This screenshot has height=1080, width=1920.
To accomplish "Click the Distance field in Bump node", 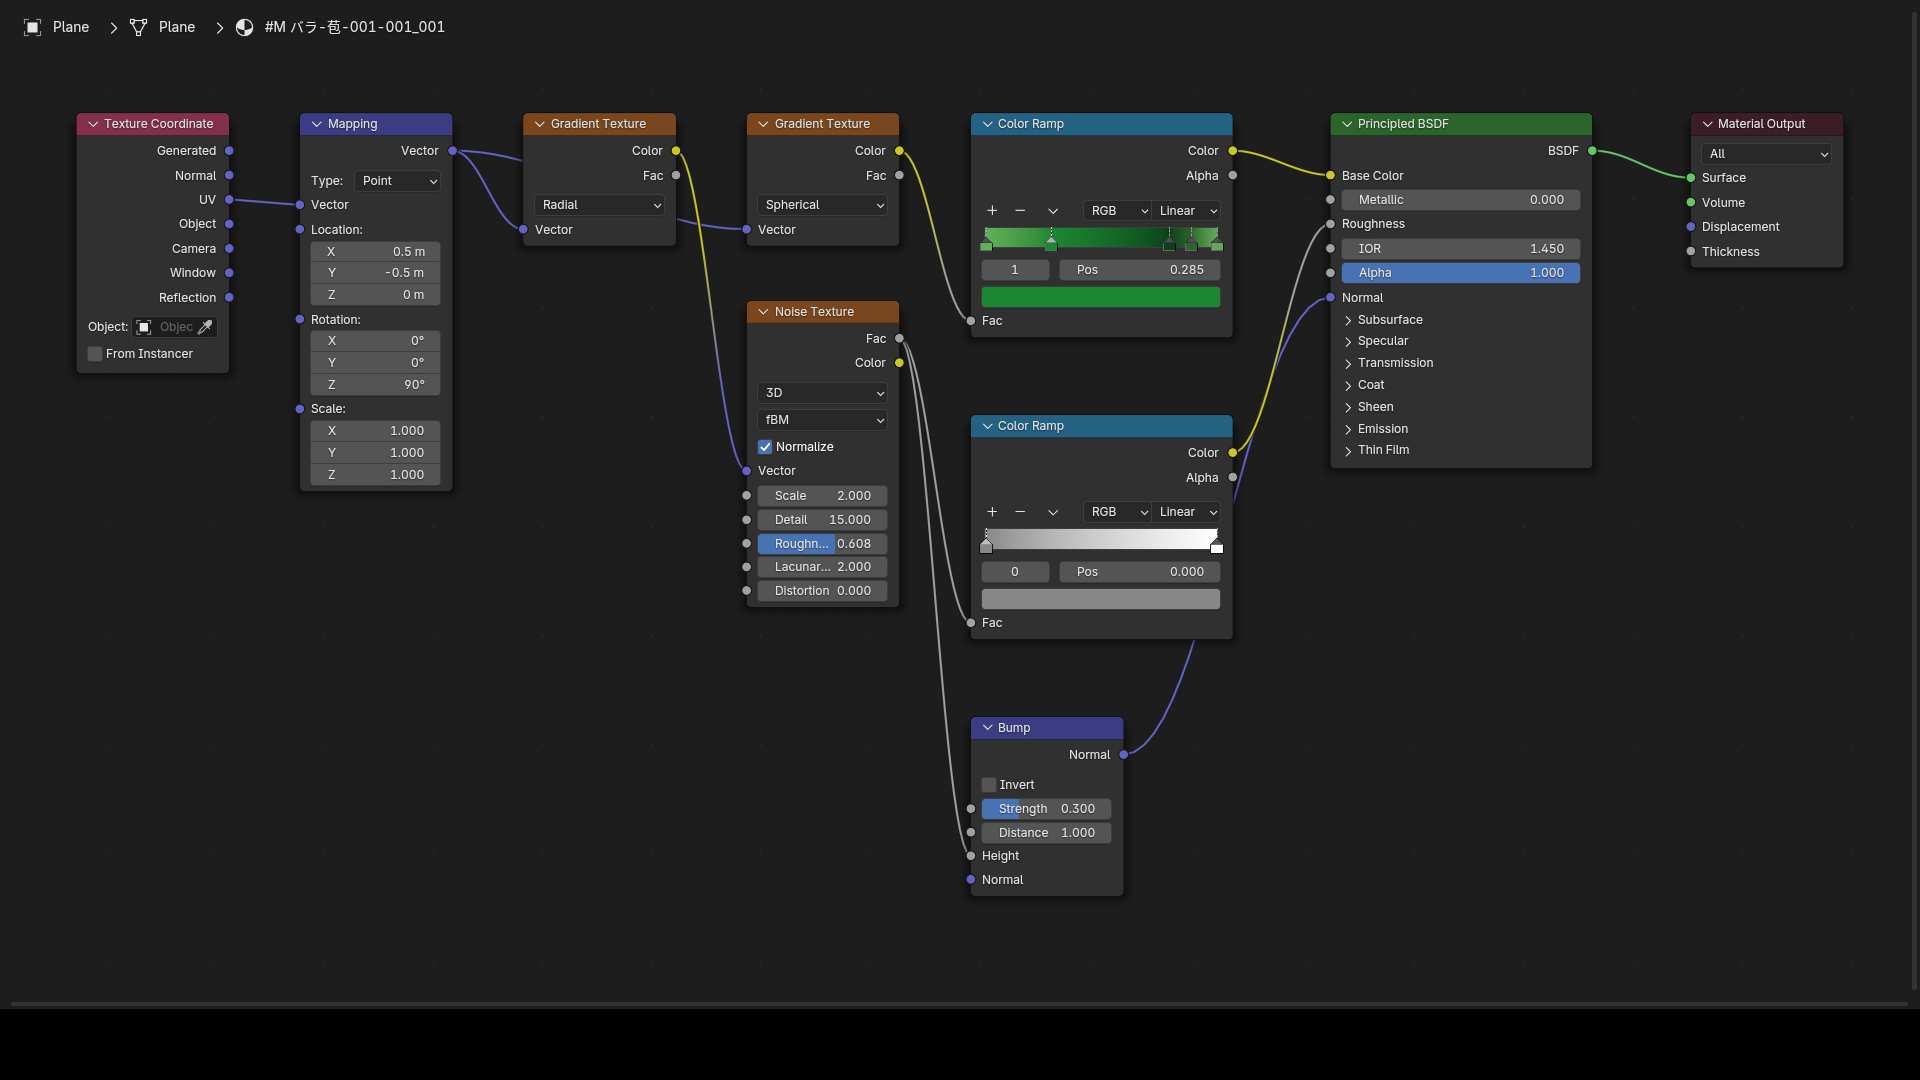I will (x=1046, y=833).
